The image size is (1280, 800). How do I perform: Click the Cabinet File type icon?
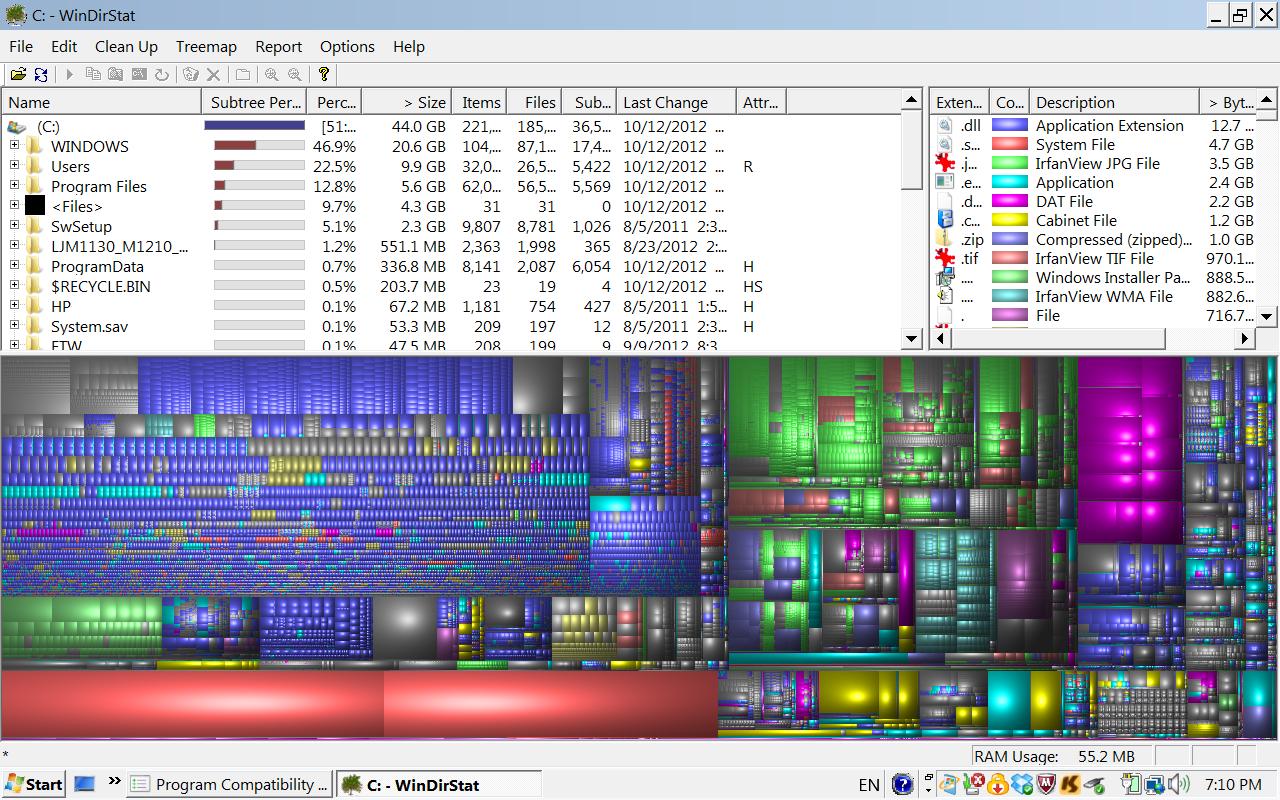(944, 221)
